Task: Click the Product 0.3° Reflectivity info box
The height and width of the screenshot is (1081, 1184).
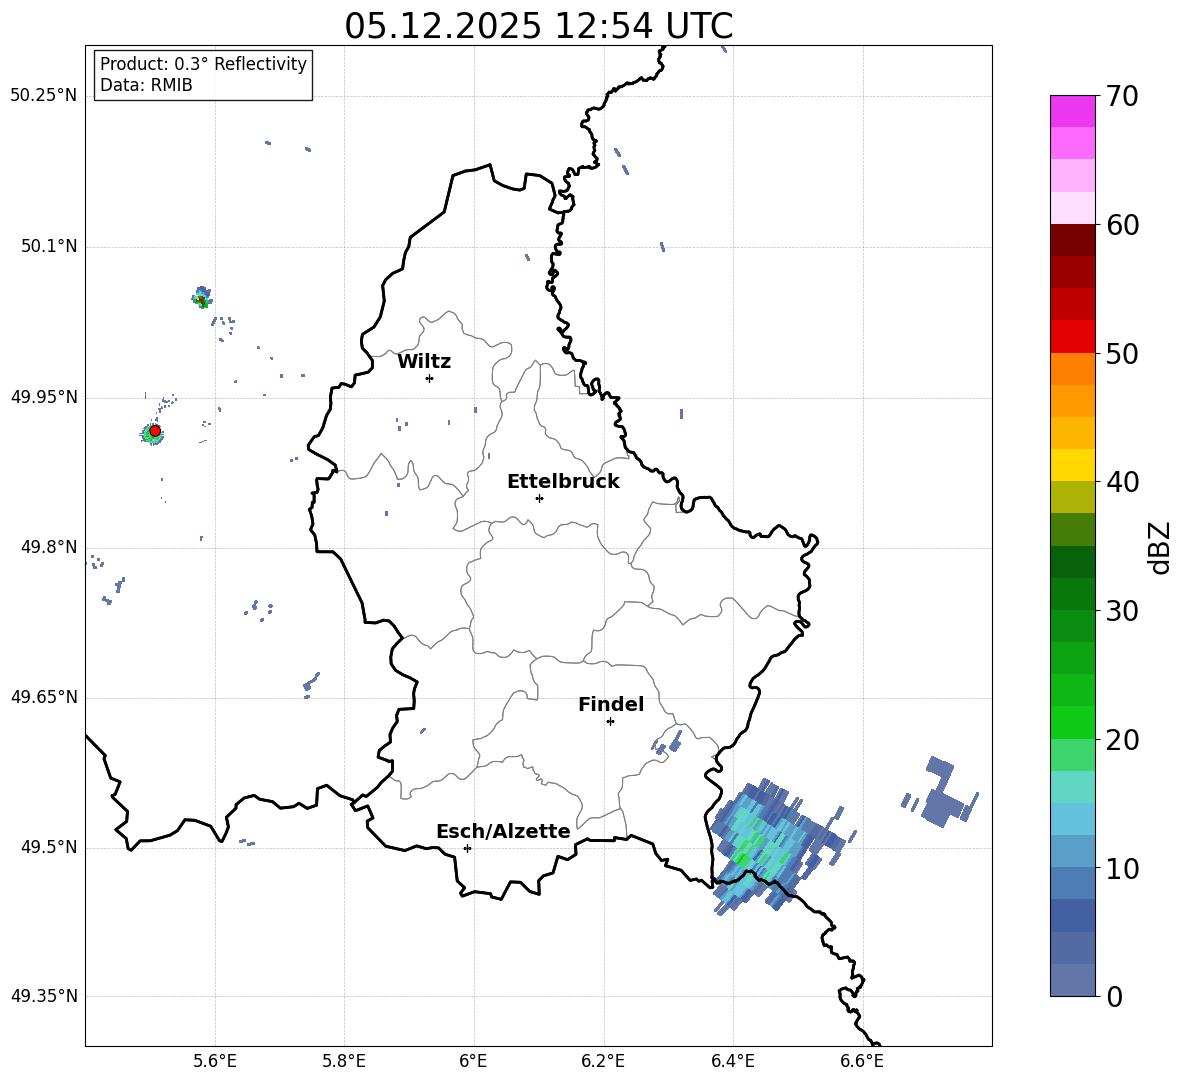Action: (x=203, y=75)
